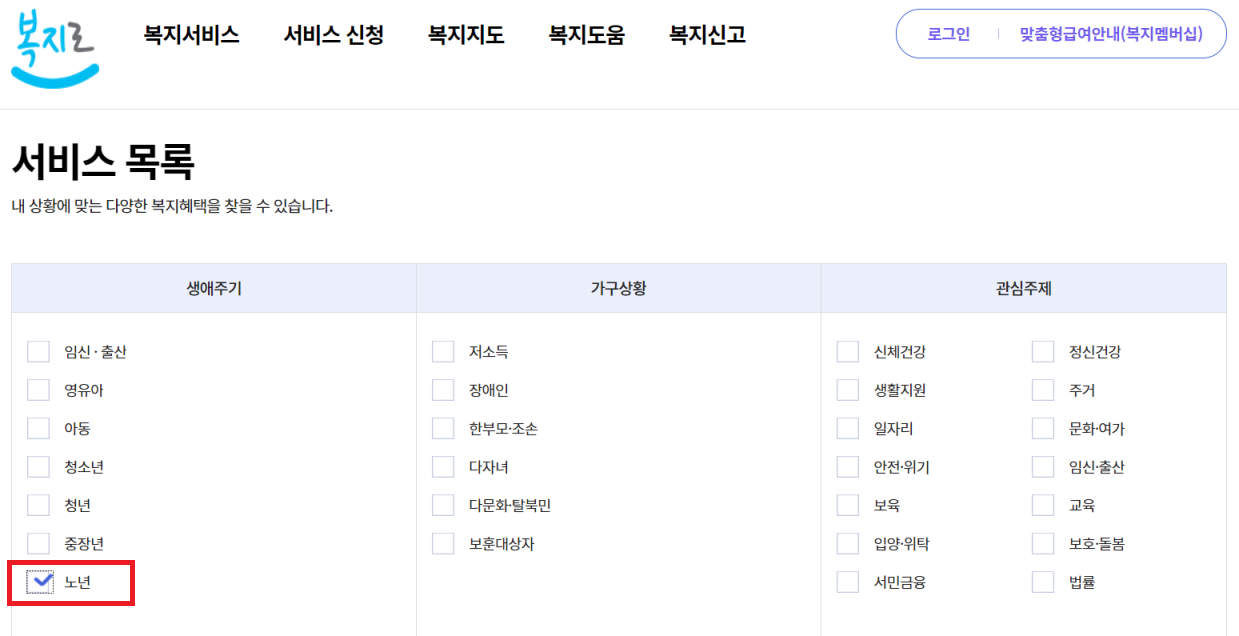Select the 다문화·탈북민 checkbox
Viewport: 1239px width, 636px height.
coord(443,505)
